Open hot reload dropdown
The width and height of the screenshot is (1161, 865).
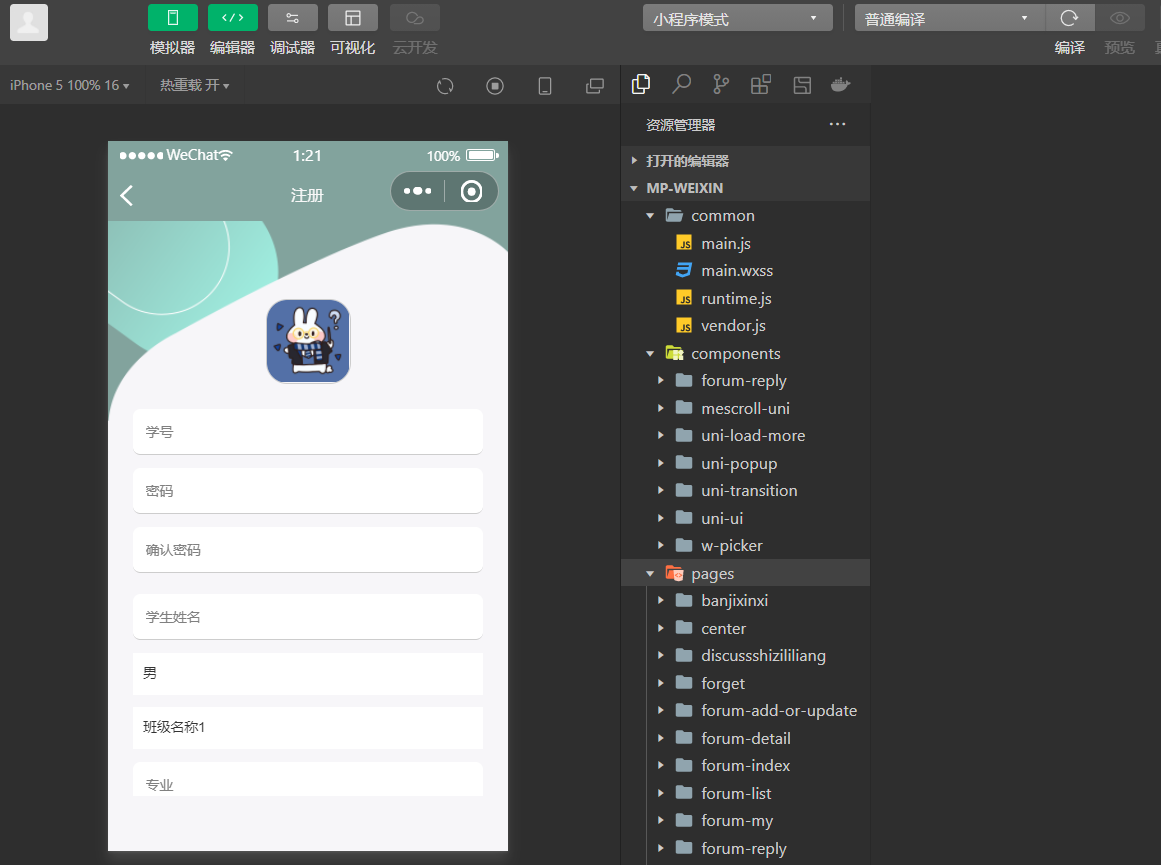pos(195,85)
